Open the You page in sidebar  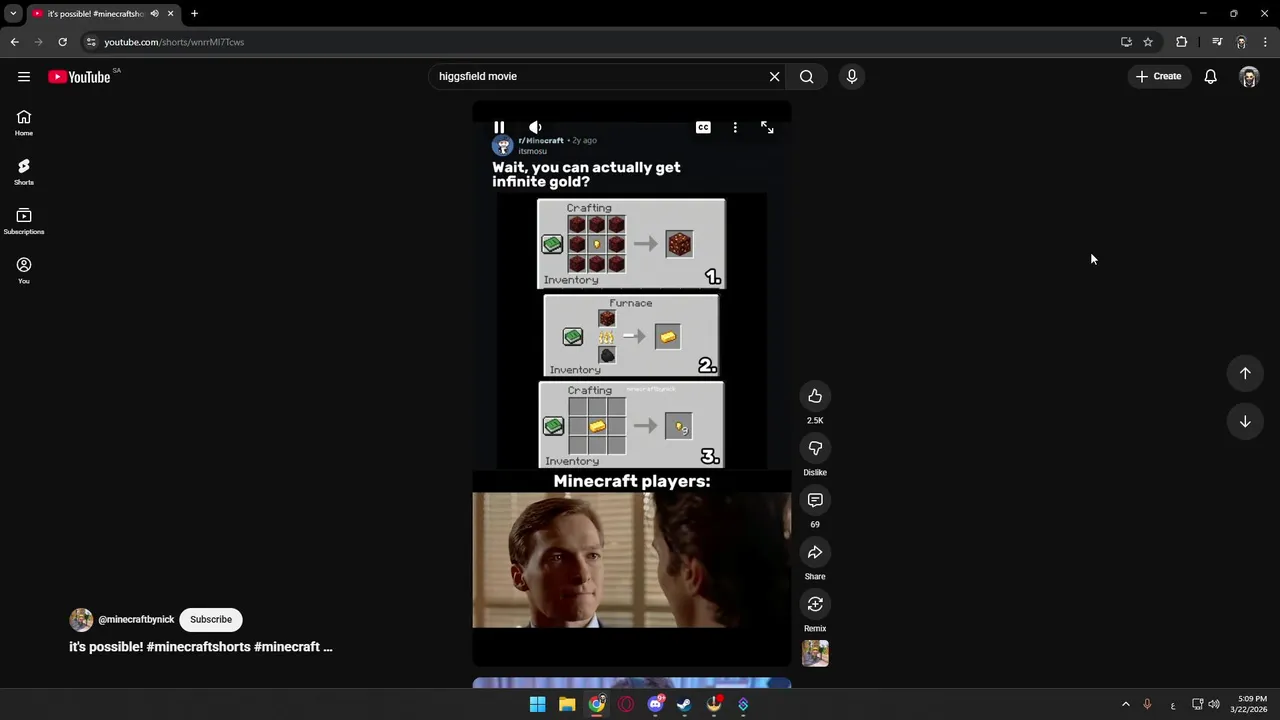tap(24, 270)
